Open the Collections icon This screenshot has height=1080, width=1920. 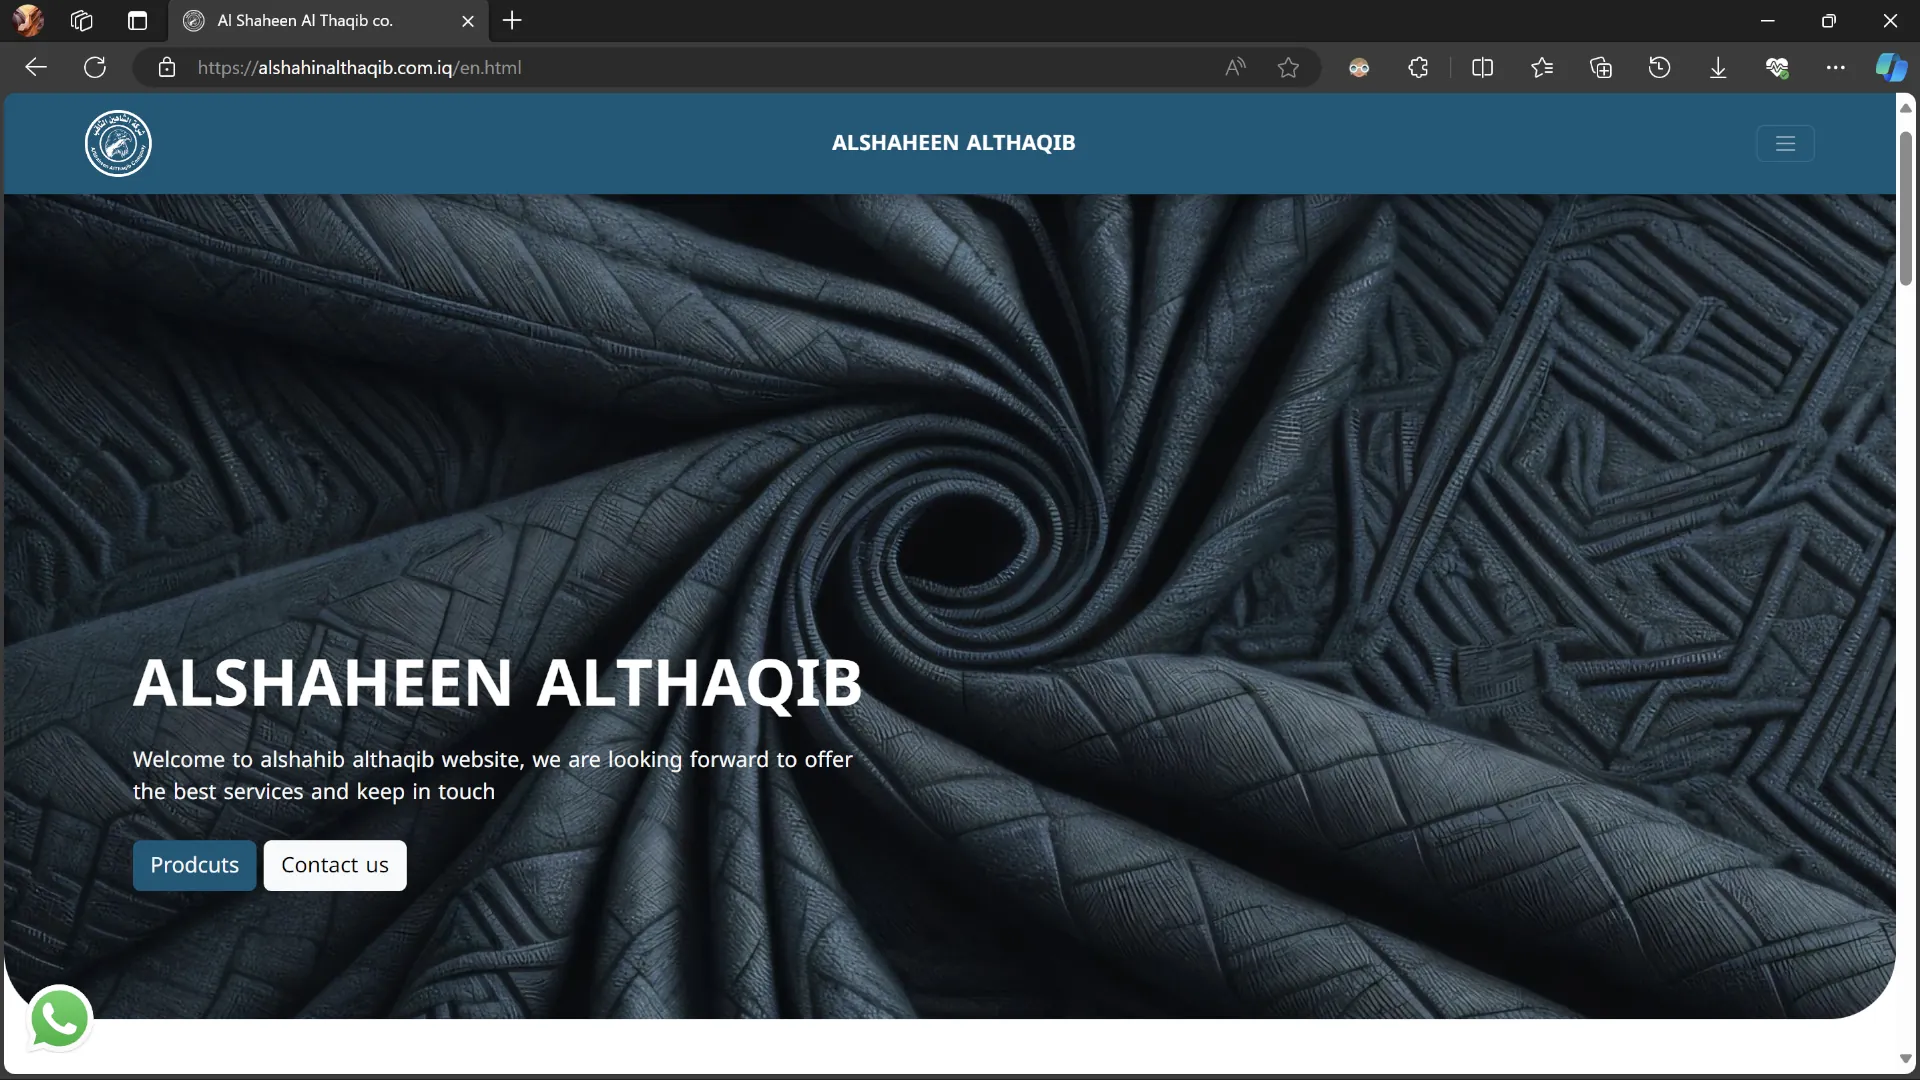[x=1600, y=68]
